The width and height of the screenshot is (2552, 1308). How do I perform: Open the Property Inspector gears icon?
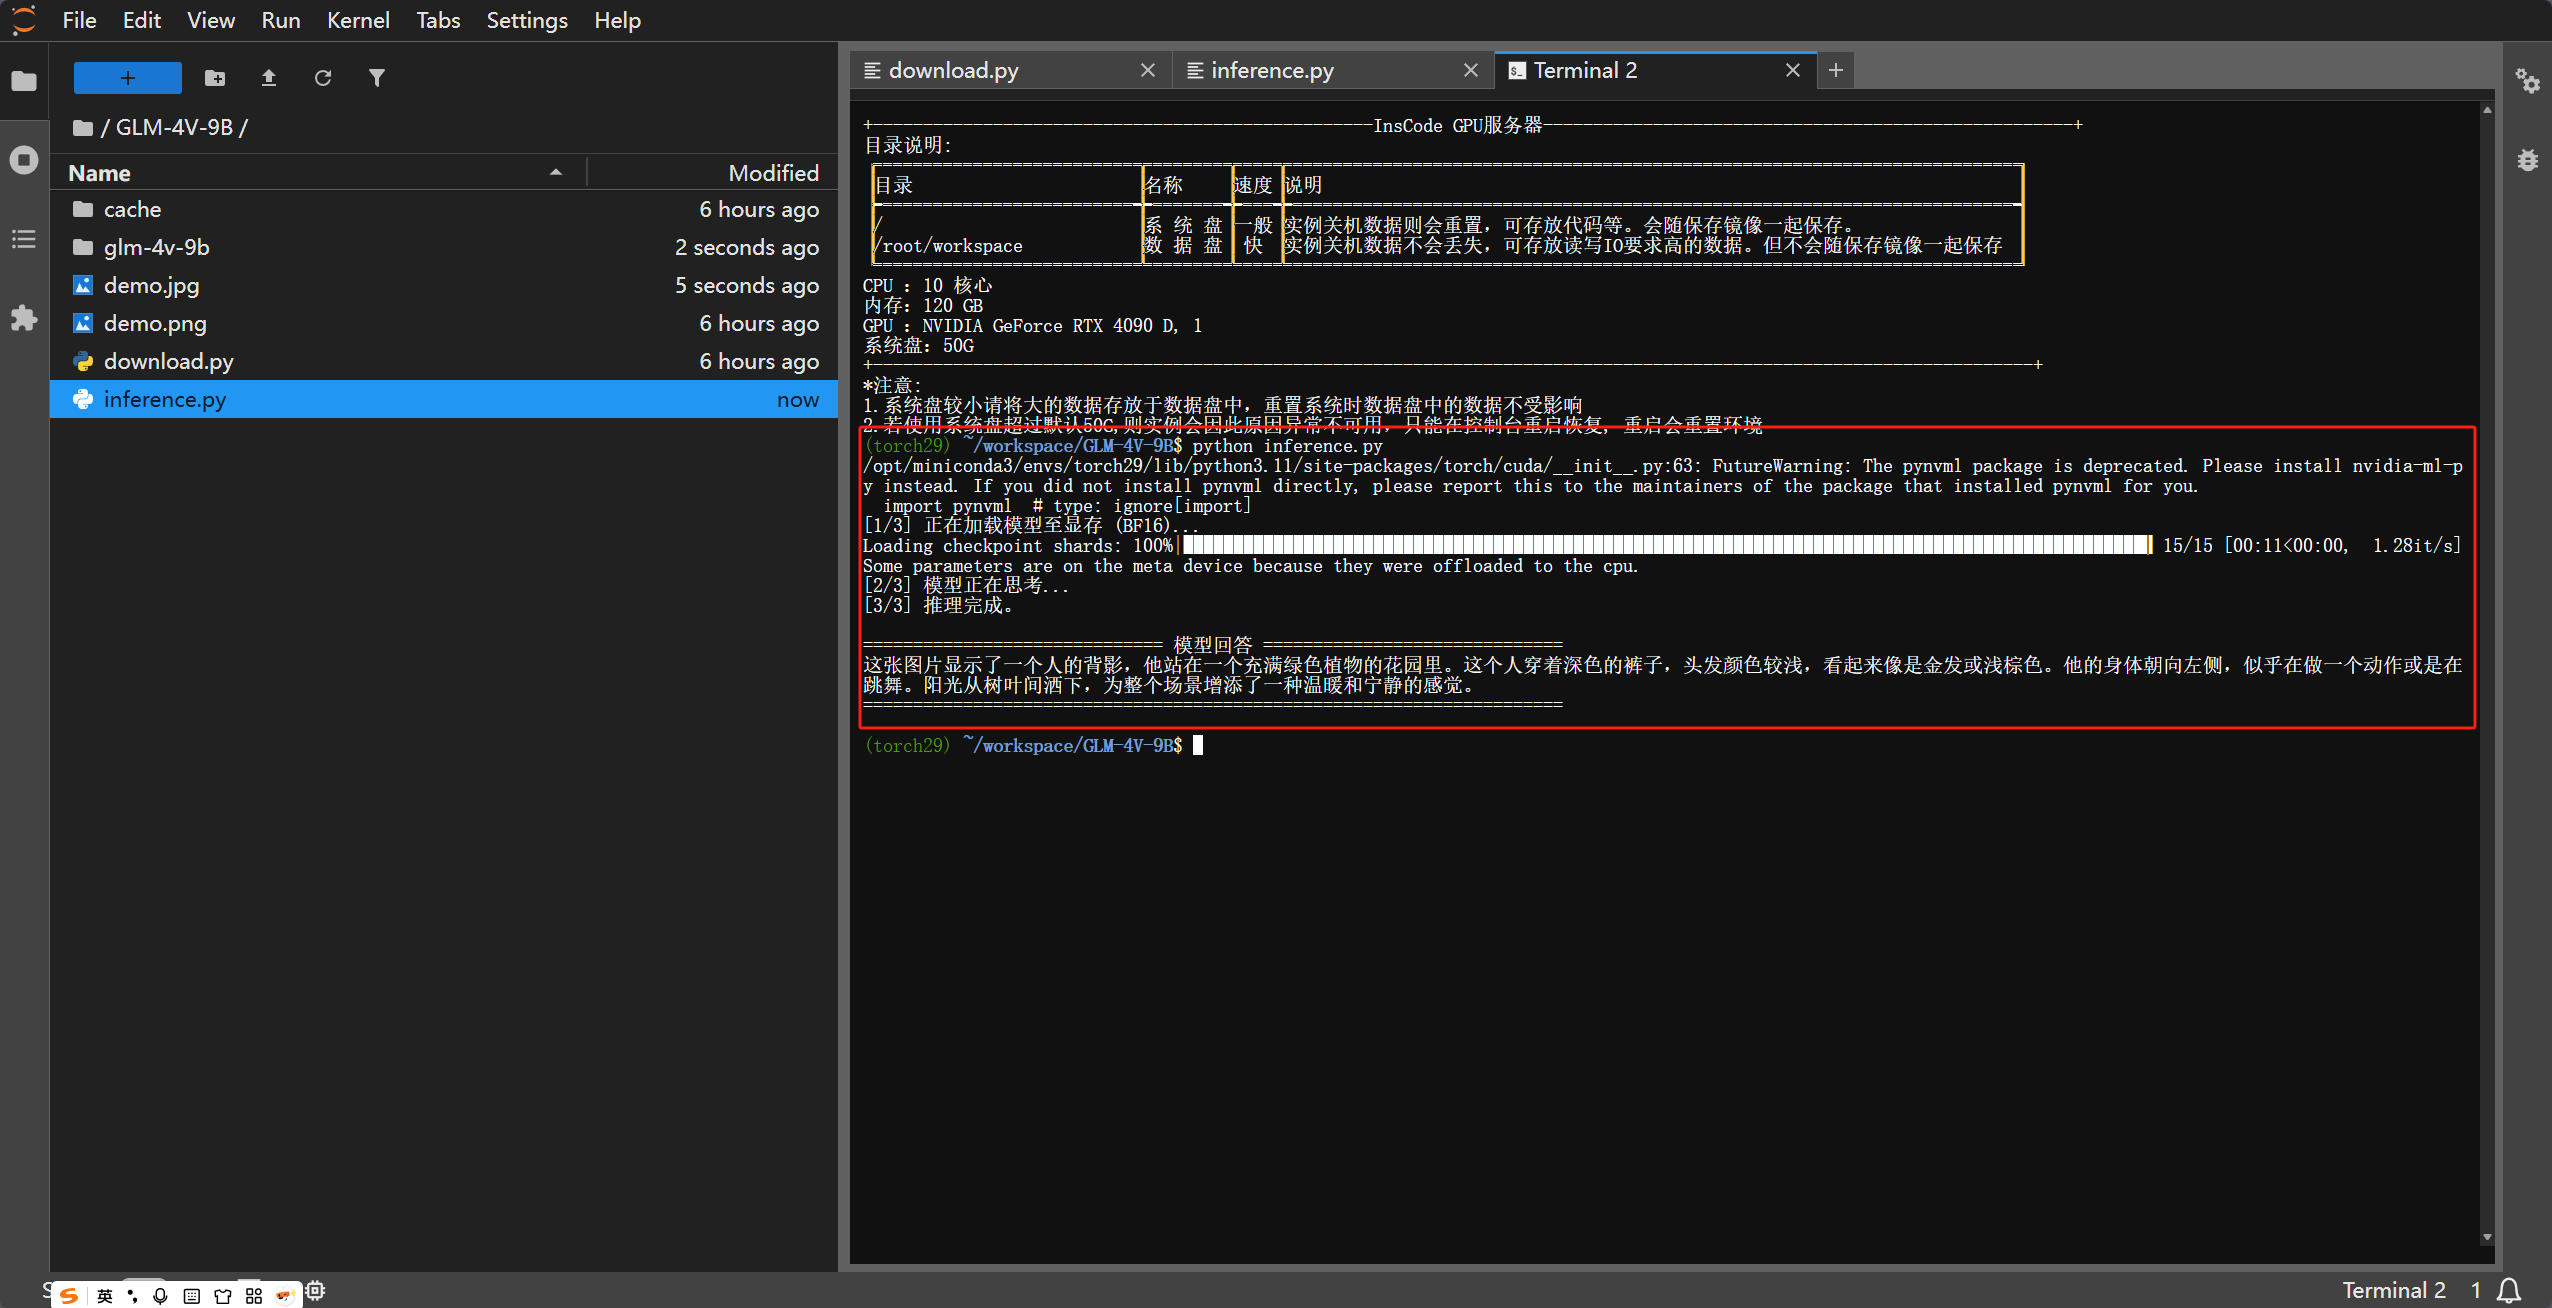click(2528, 81)
